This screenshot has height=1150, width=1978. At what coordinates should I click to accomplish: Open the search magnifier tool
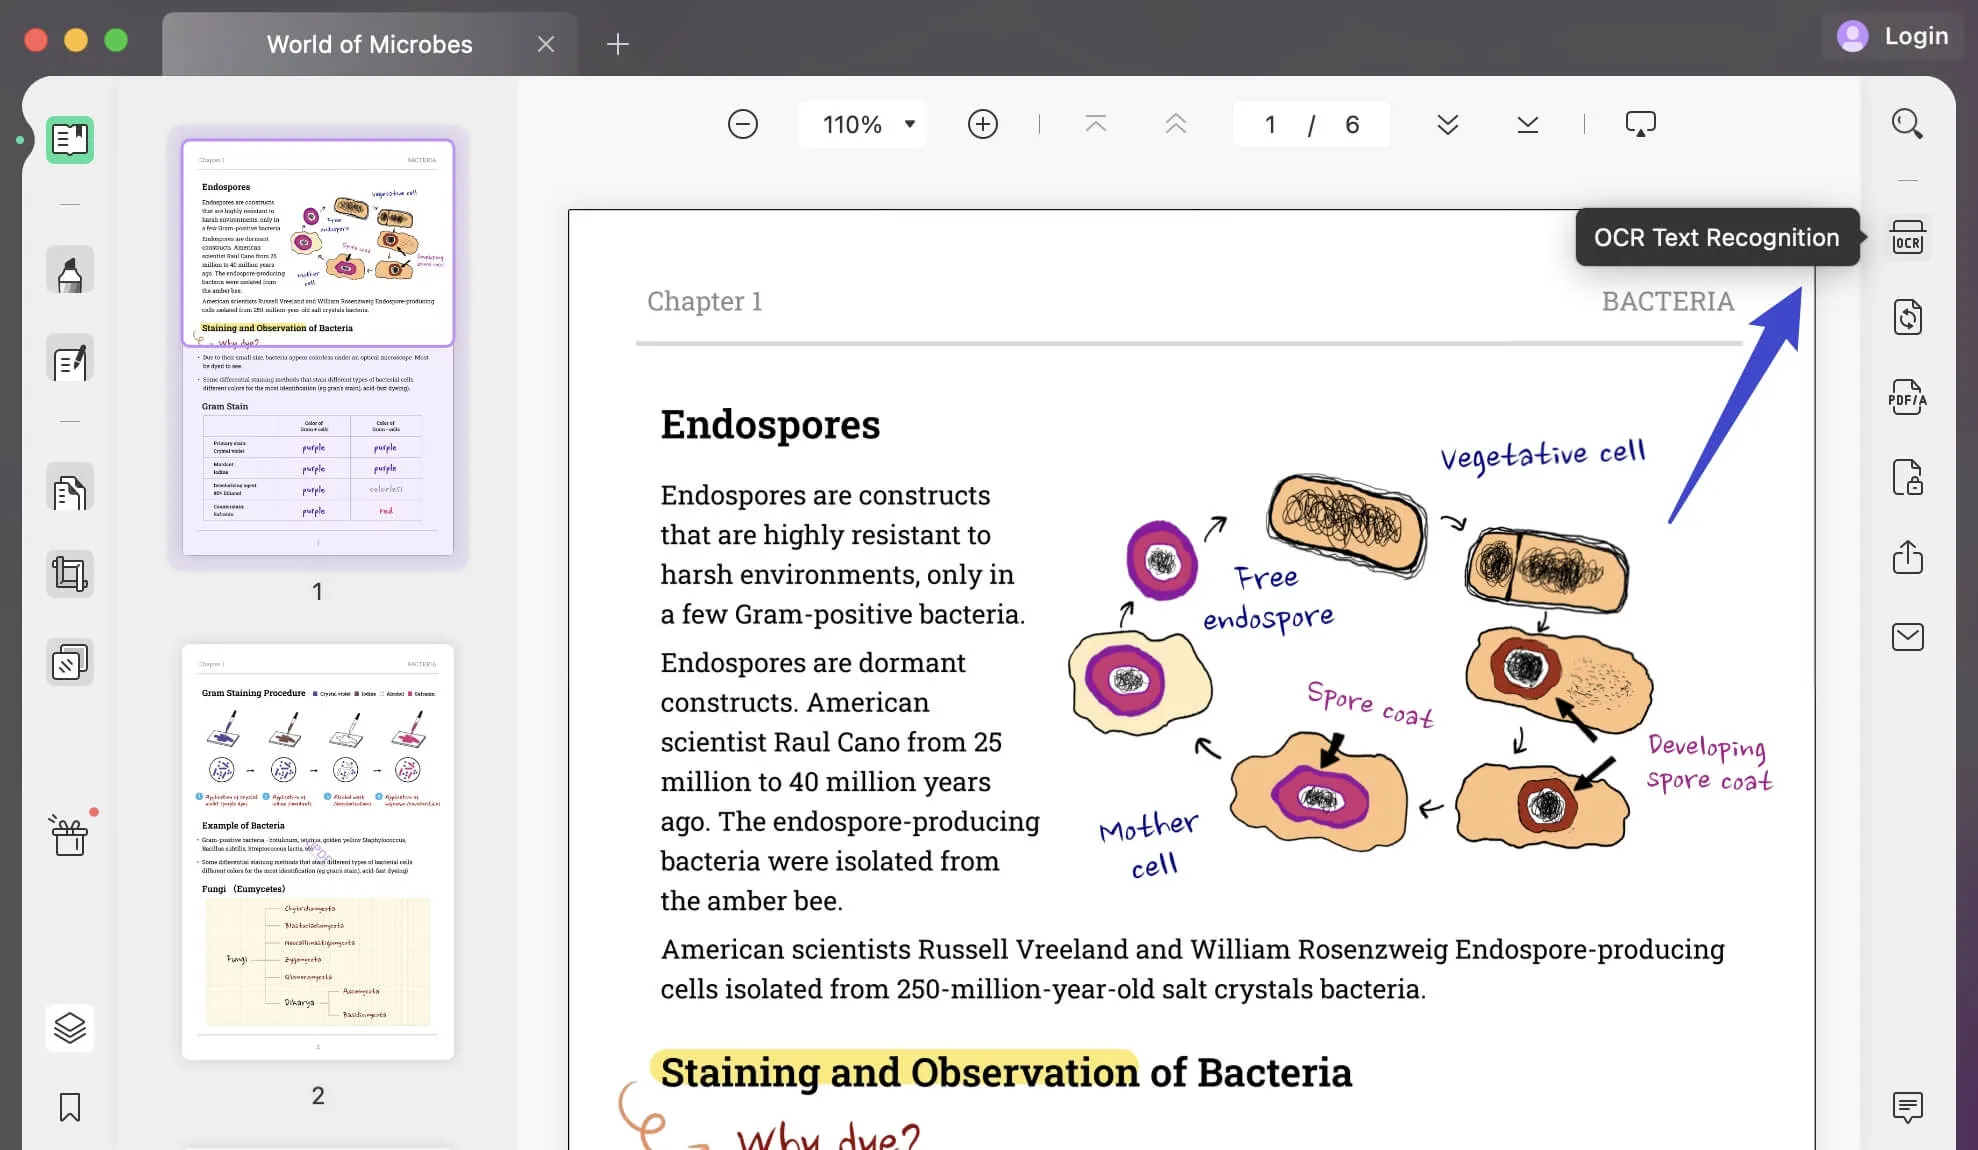[x=1907, y=124]
